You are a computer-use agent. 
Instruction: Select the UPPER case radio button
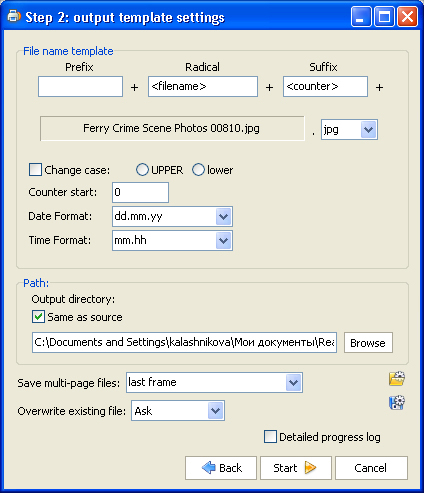[142, 170]
